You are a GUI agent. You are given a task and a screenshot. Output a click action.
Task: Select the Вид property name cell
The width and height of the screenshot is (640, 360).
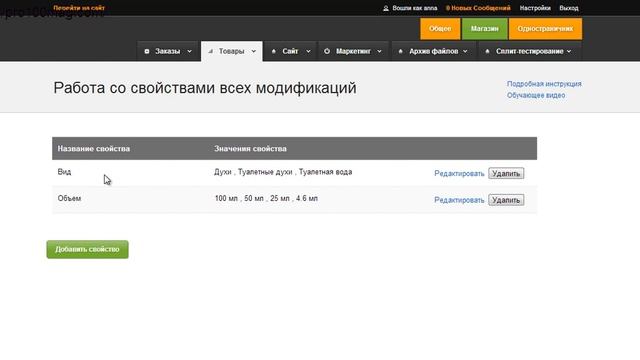(x=64, y=172)
